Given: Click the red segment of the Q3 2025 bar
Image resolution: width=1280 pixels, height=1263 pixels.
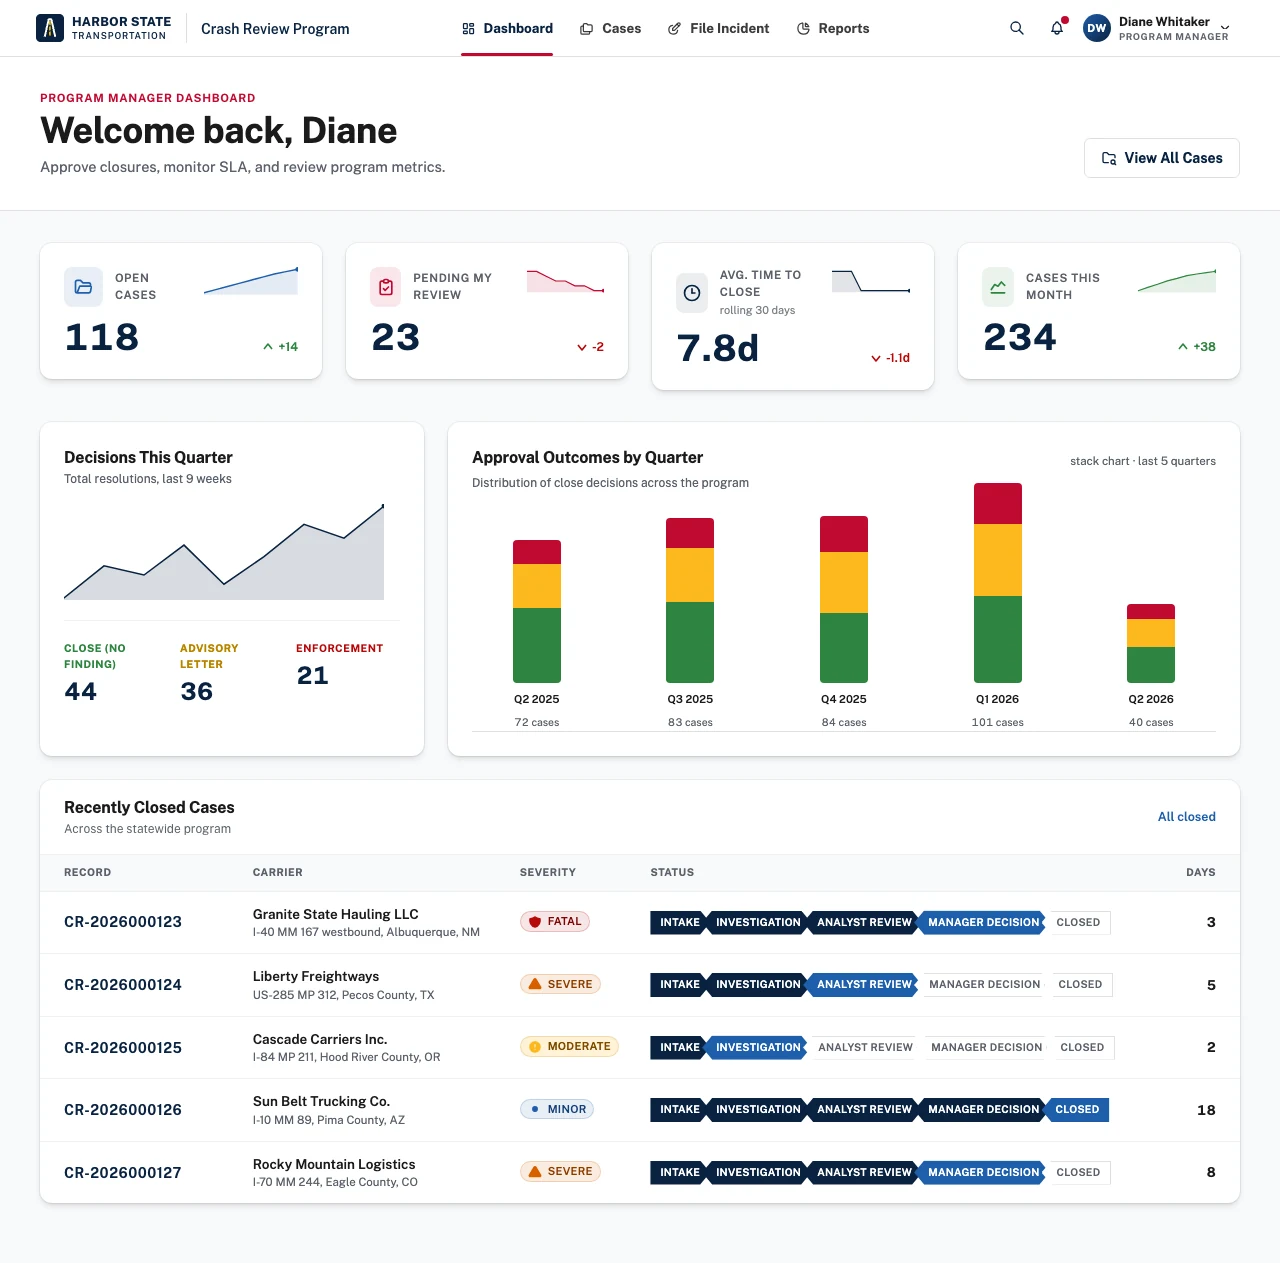Looking at the screenshot, I should [x=690, y=533].
